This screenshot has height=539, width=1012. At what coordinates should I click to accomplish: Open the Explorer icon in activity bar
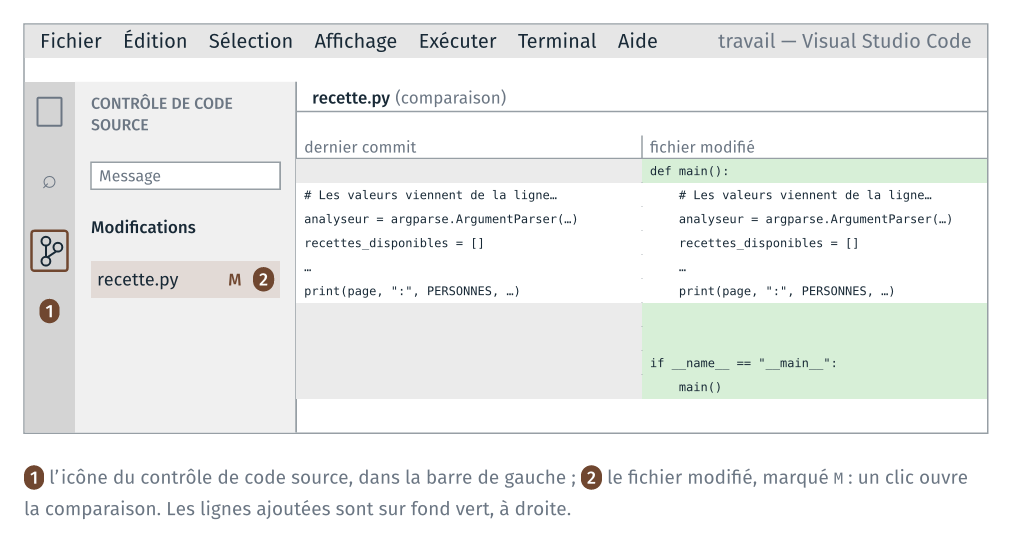[x=50, y=112]
